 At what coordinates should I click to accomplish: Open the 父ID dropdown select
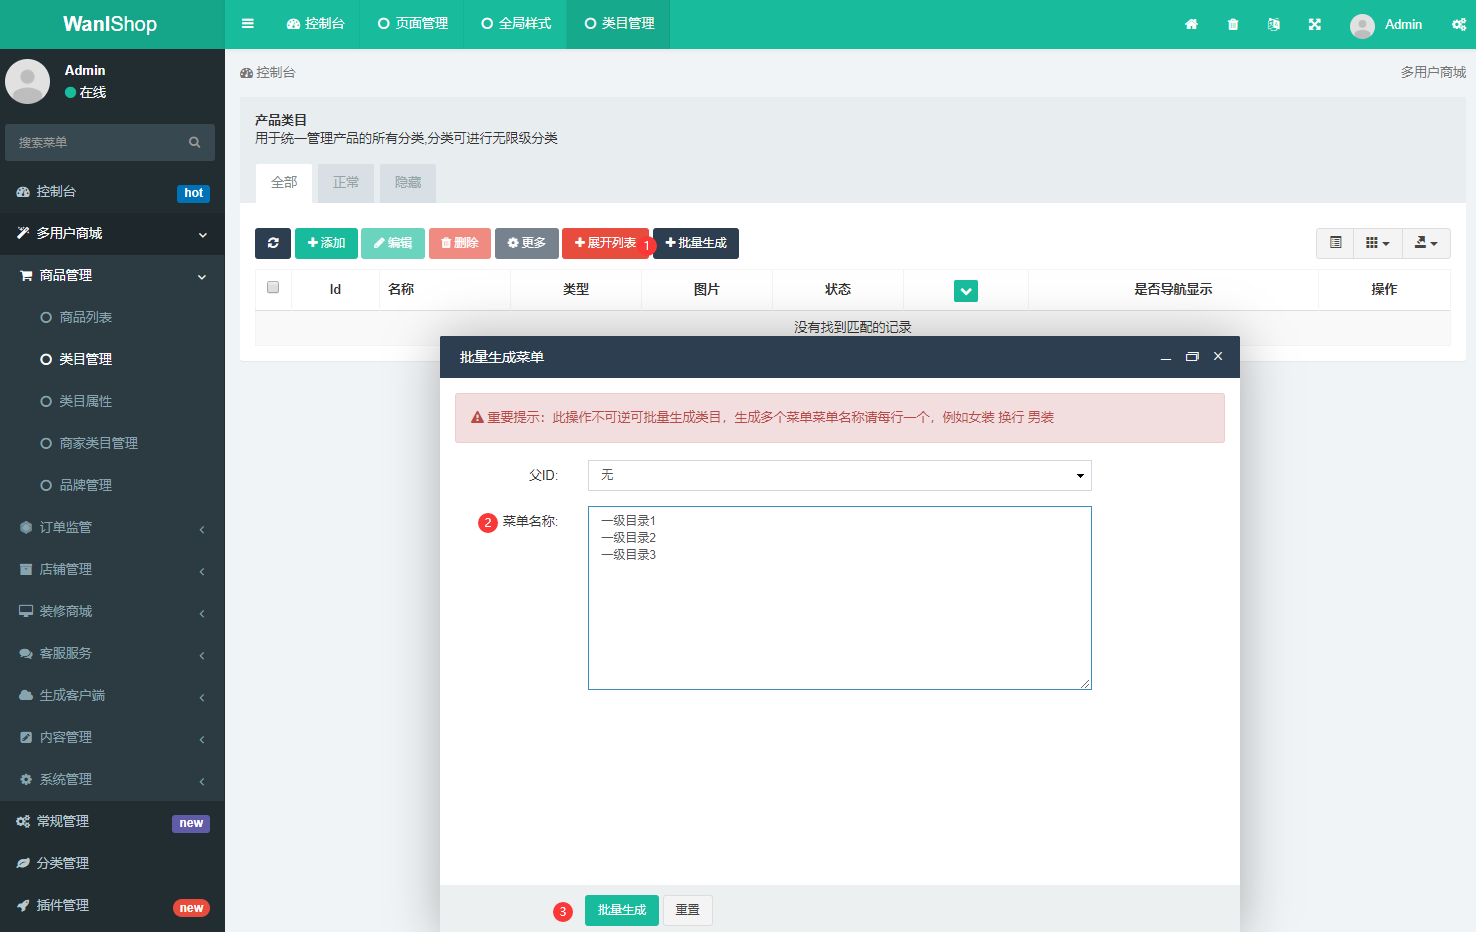[x=840, y=475]
